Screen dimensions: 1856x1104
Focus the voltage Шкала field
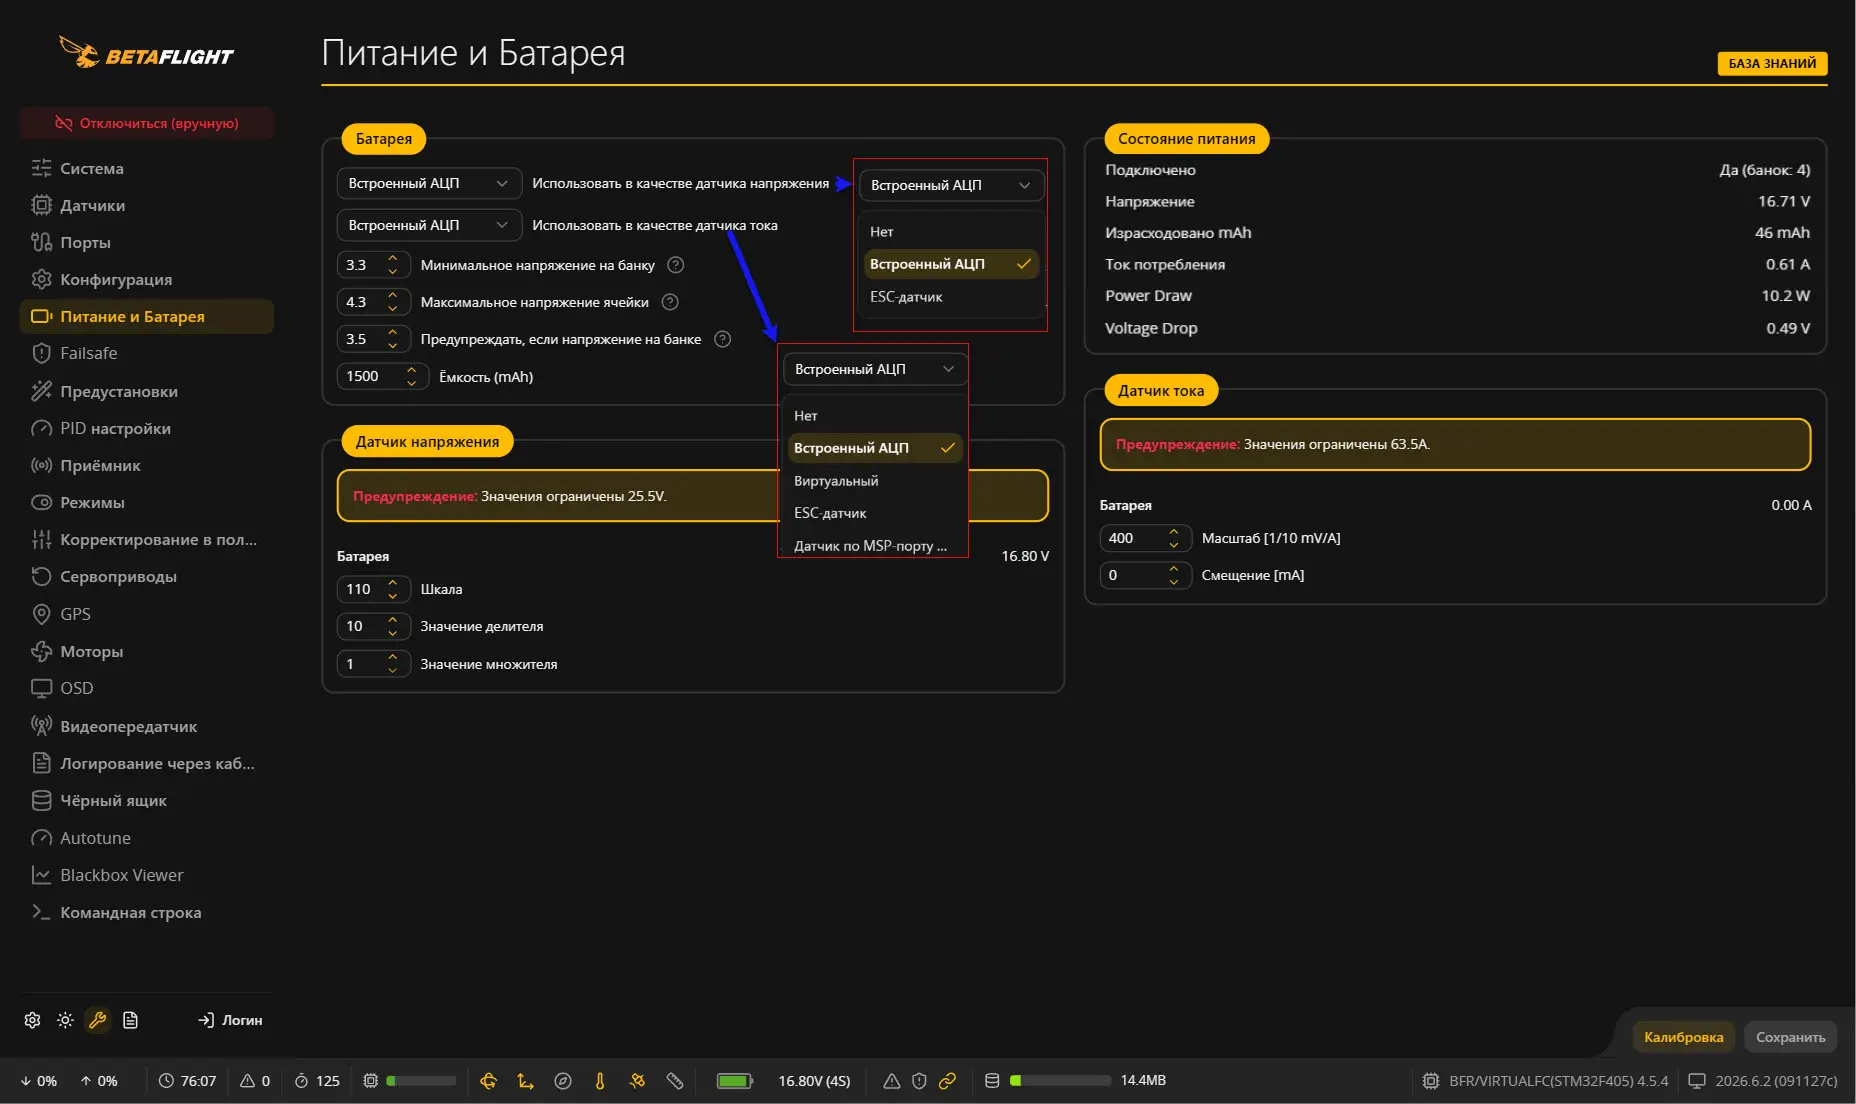[374, 589]
